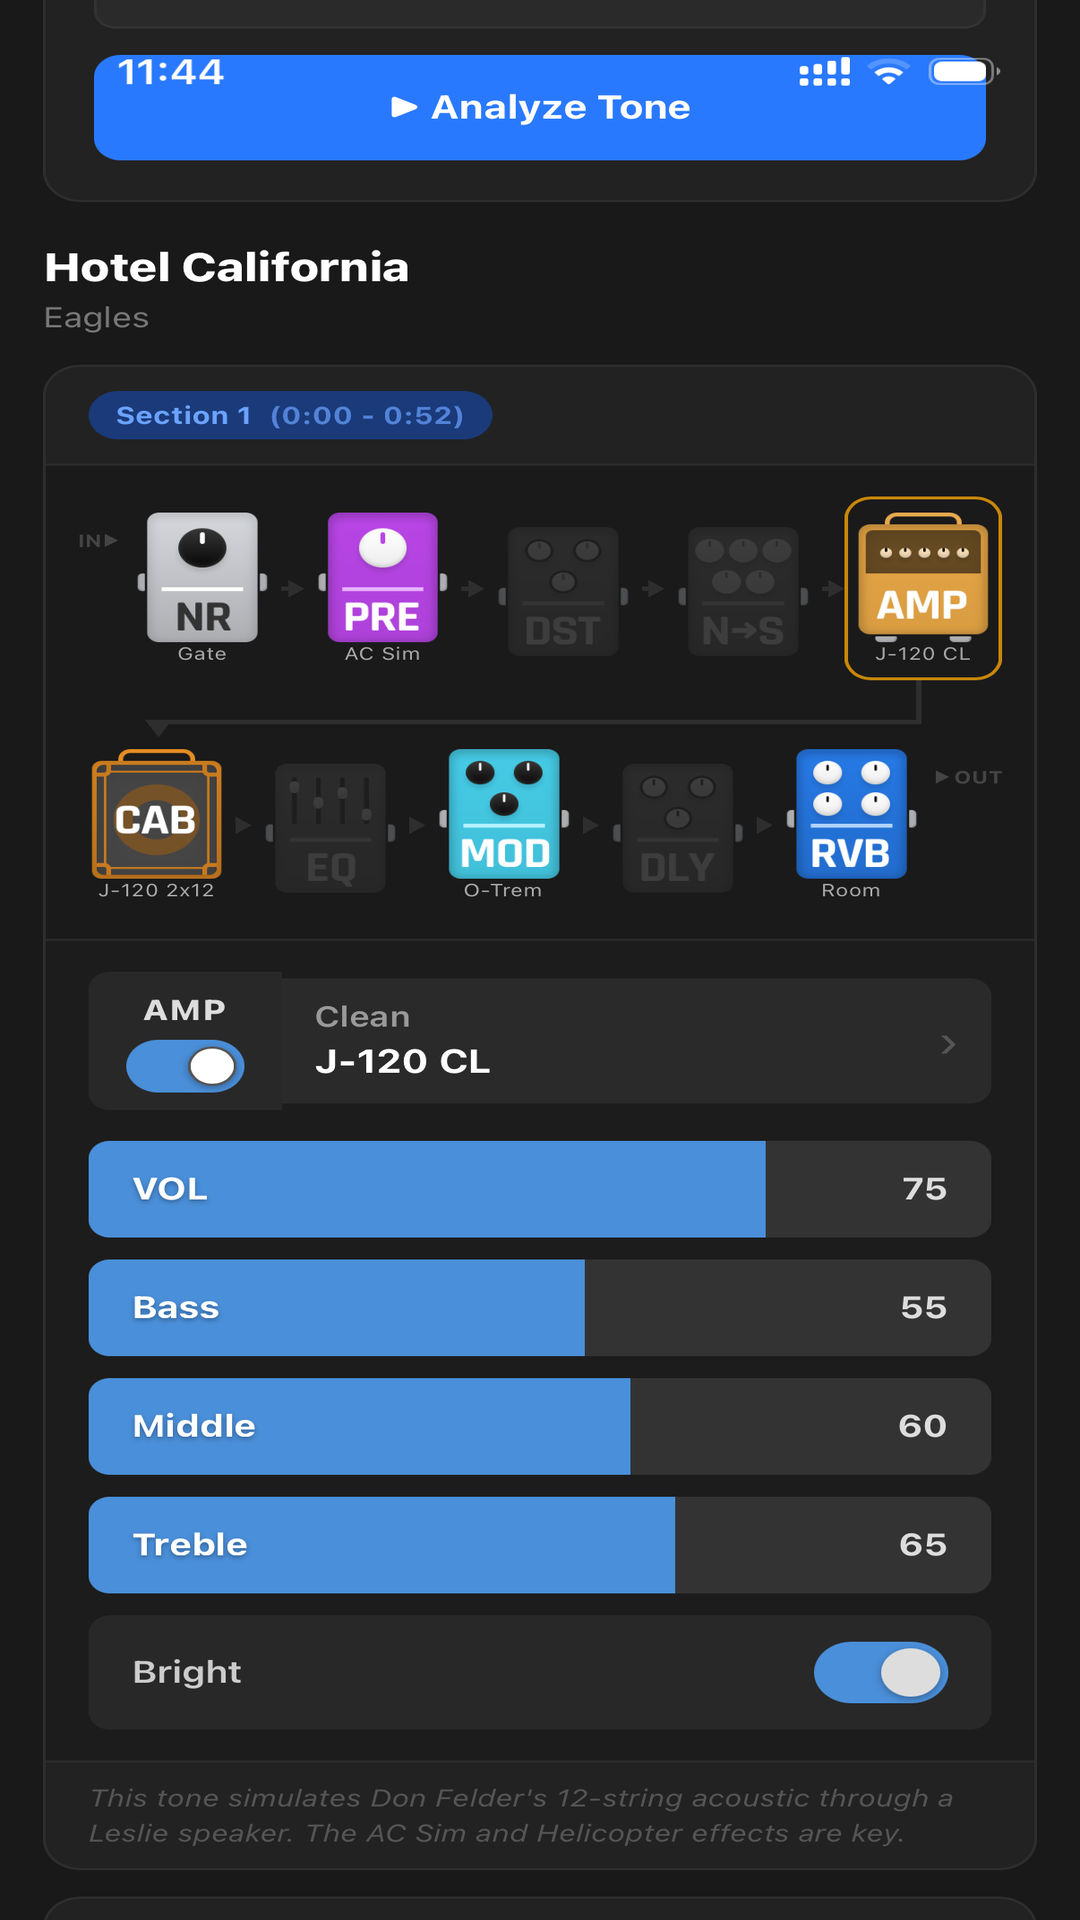Select the disabled DLY pedal
Image resolution: width=1080 pixels, height=1920 pixels.
click(x=677, y=827)
